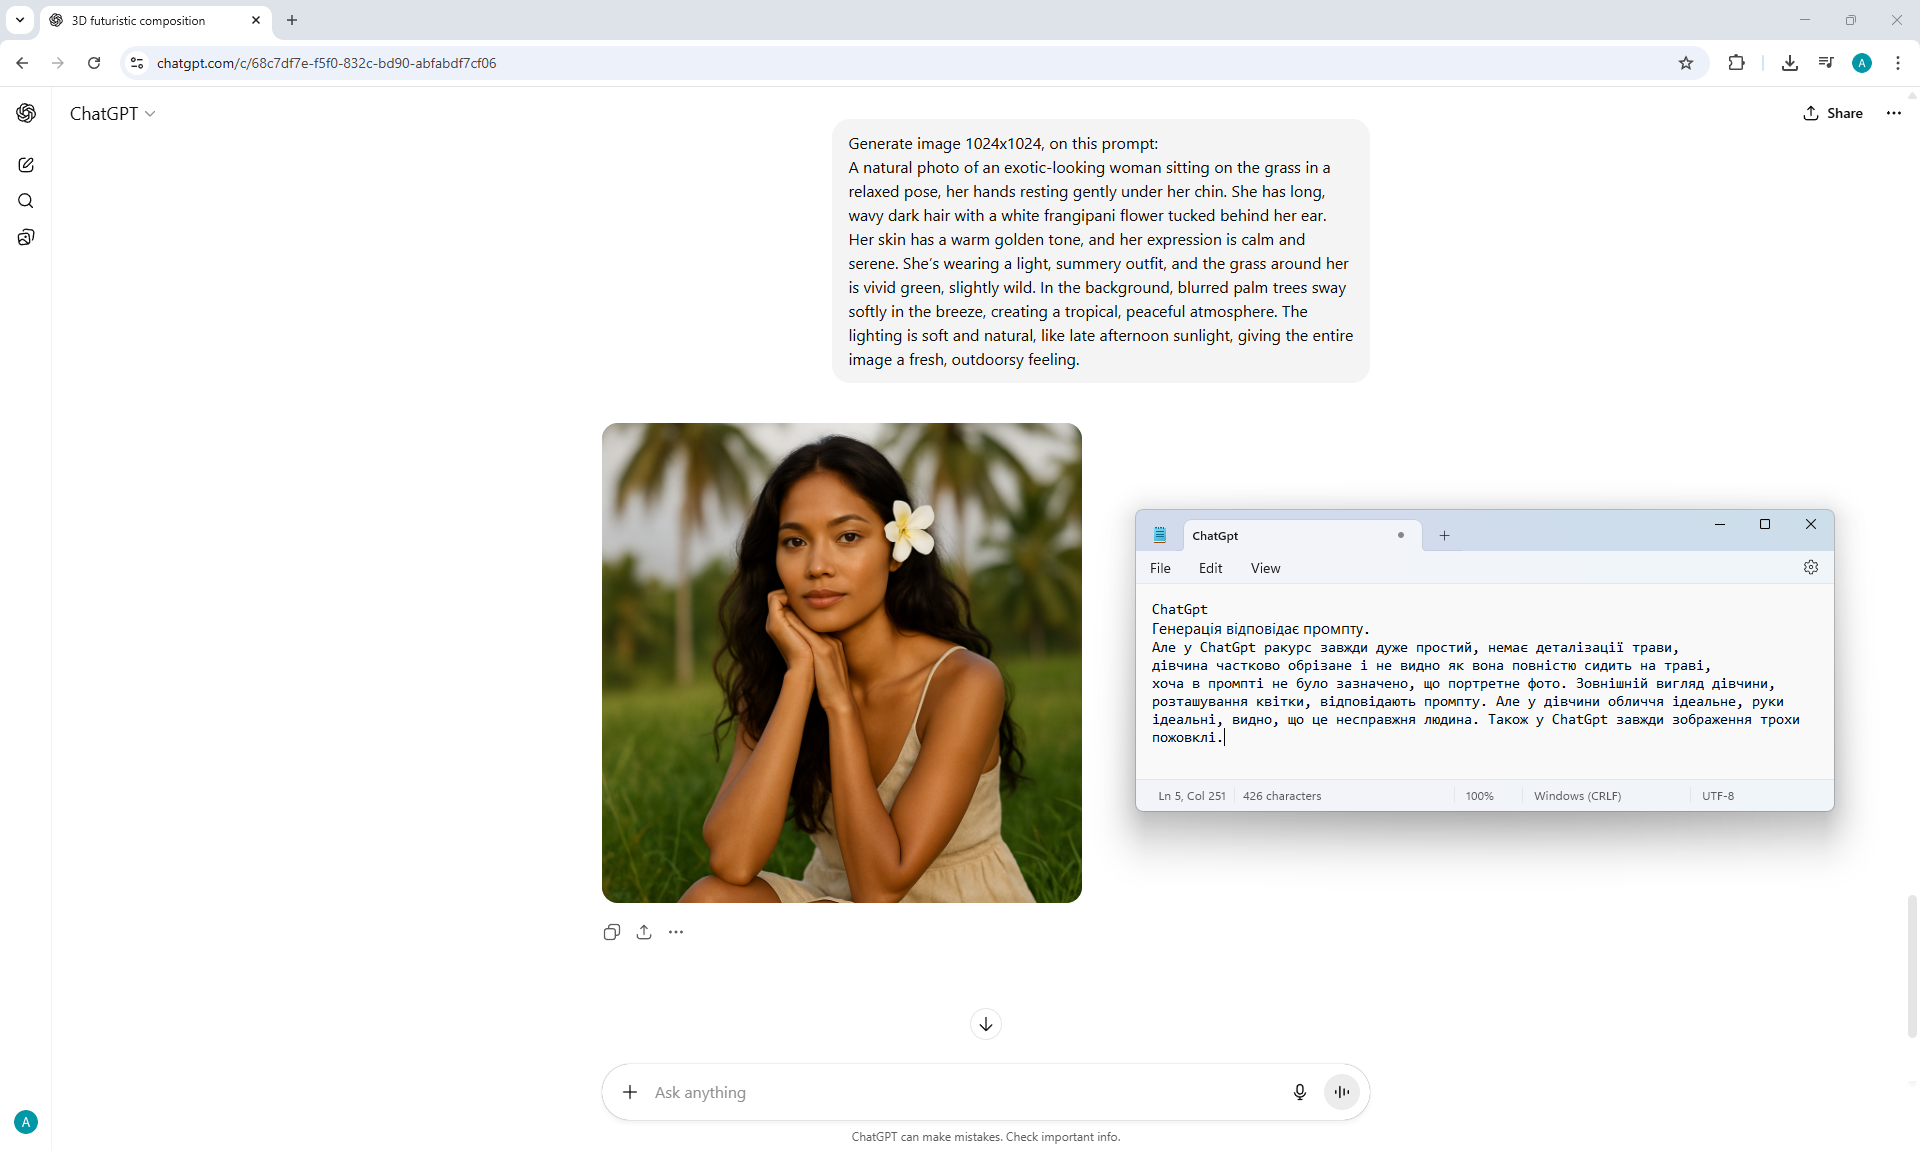
Task: Open the library images icon in sidebar
Action: point(26,237)
